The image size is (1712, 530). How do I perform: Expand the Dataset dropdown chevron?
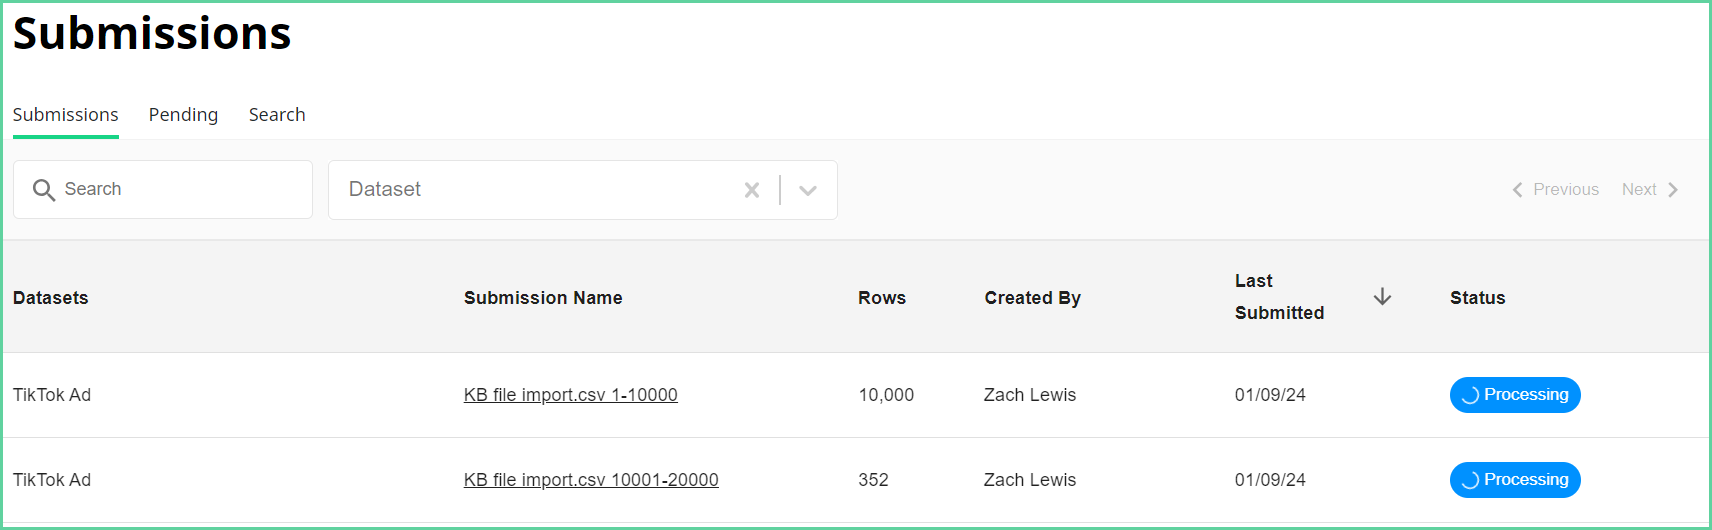808,190
